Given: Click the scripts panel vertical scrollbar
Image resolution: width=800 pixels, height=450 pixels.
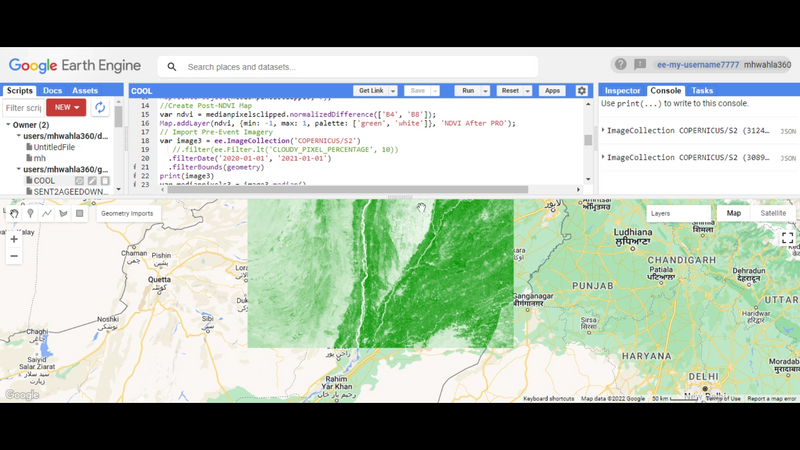Looking at the screenshot, I should pyautogui.click(x=118, y=116).
